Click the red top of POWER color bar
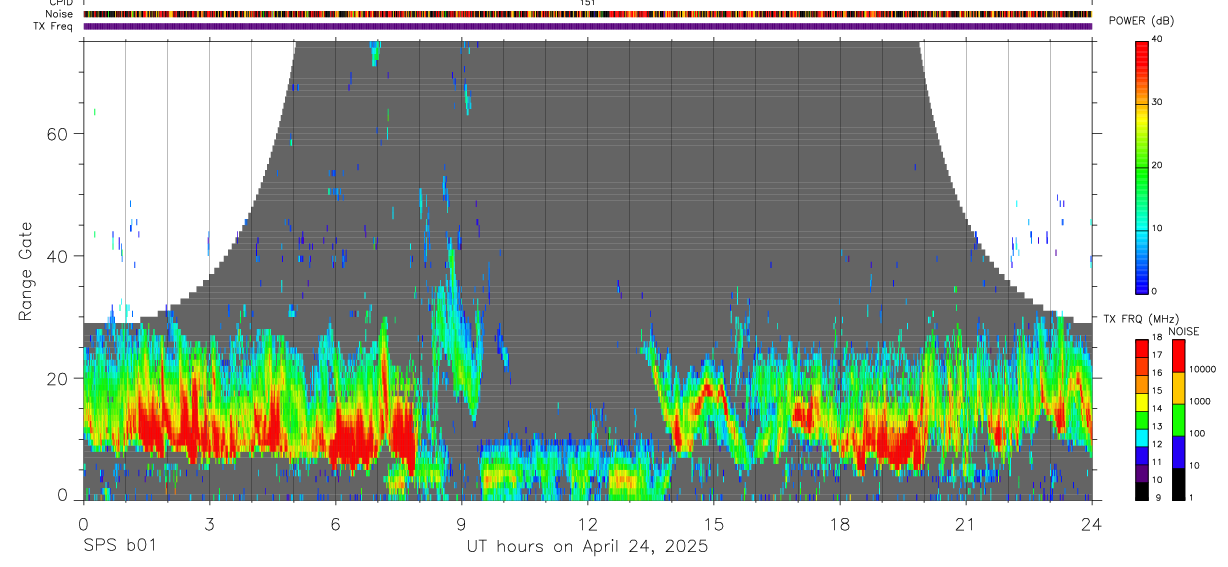The image size is (1228, 567). coord(1142,55)
